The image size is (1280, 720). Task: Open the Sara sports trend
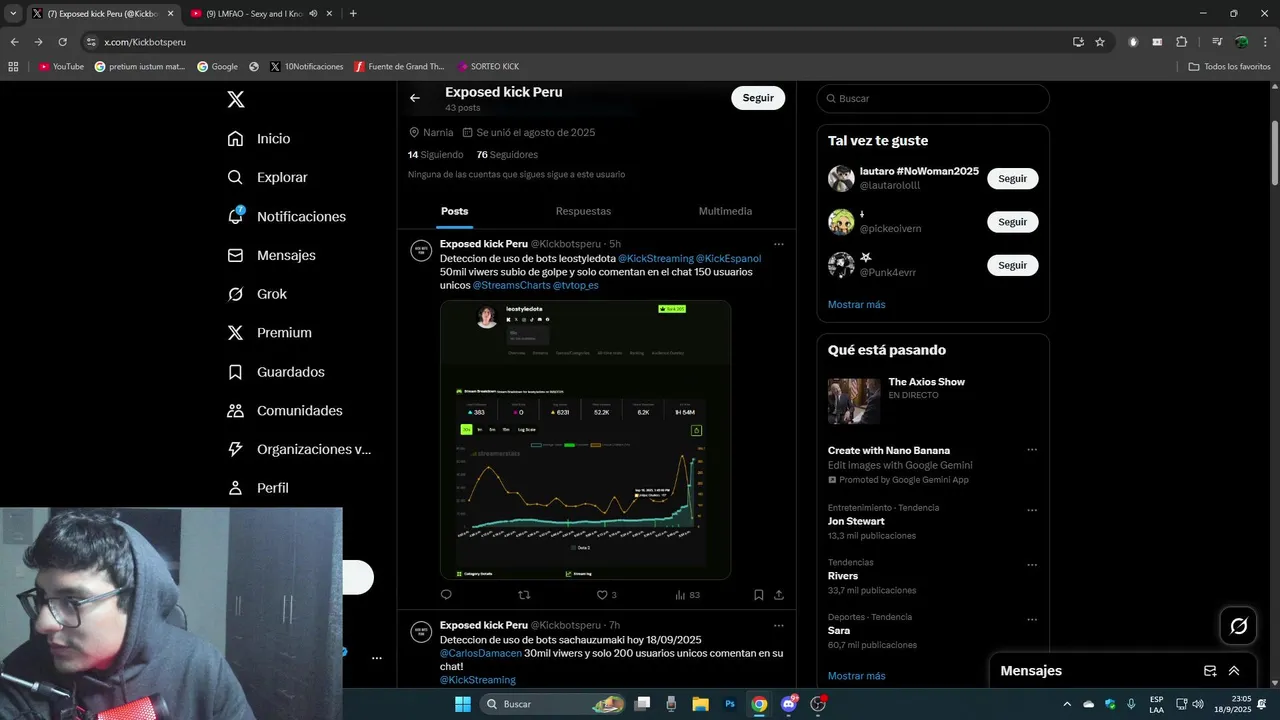click(x=839, y=631)
